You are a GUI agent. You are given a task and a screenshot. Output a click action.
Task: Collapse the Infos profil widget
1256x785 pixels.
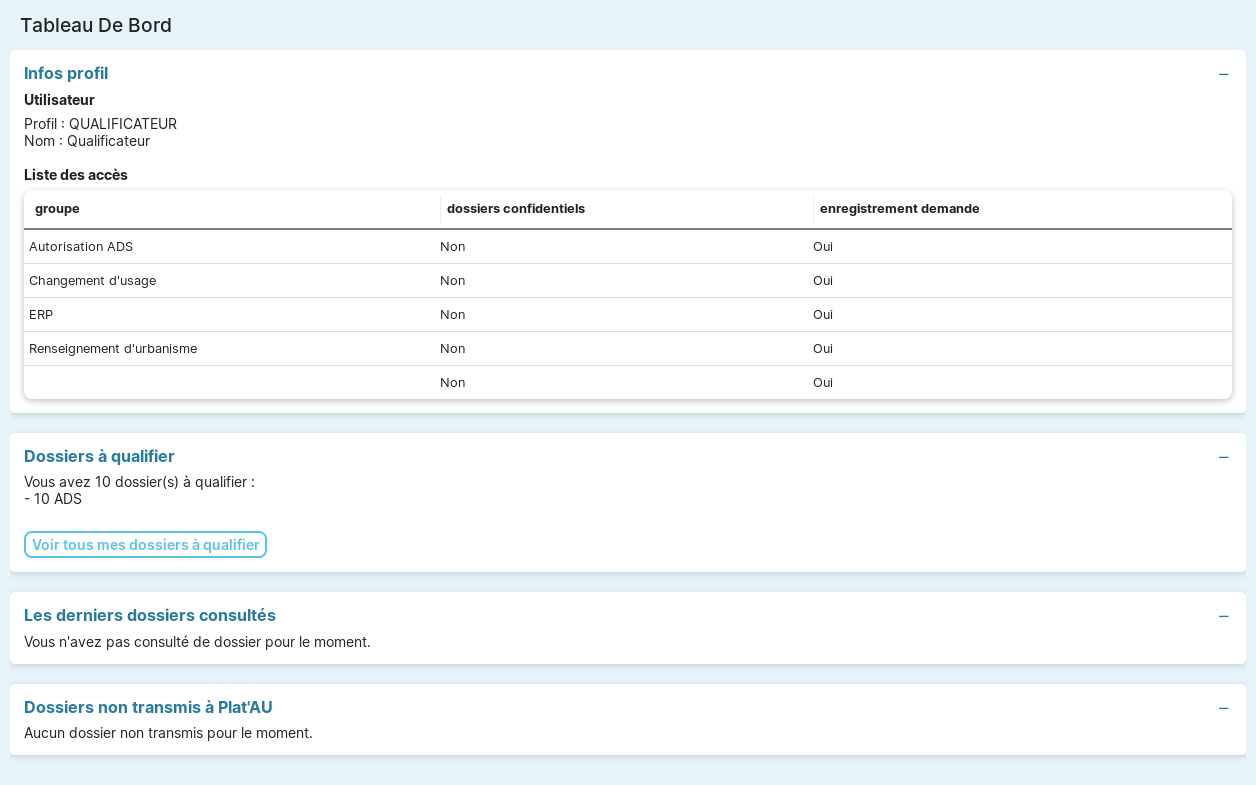[1223, 74]
